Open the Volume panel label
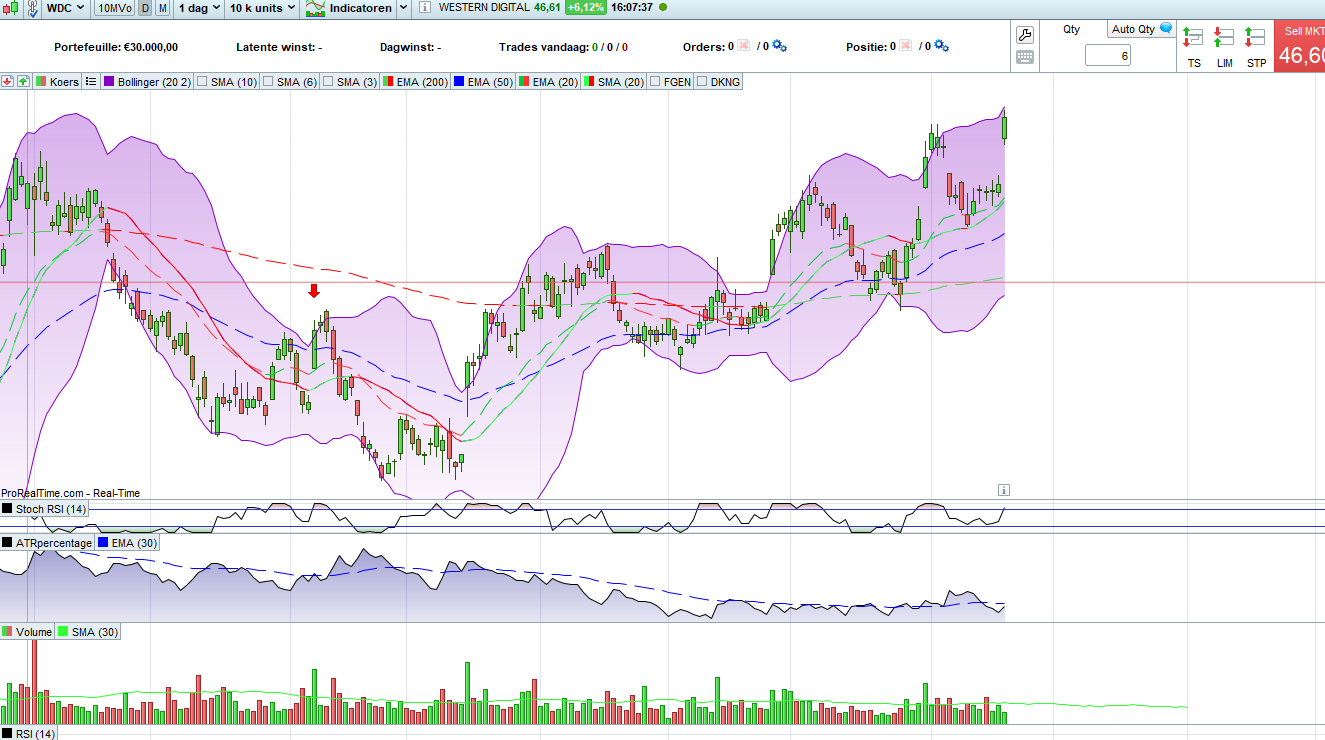1325x740 pixels. click(x=34, y=632)
